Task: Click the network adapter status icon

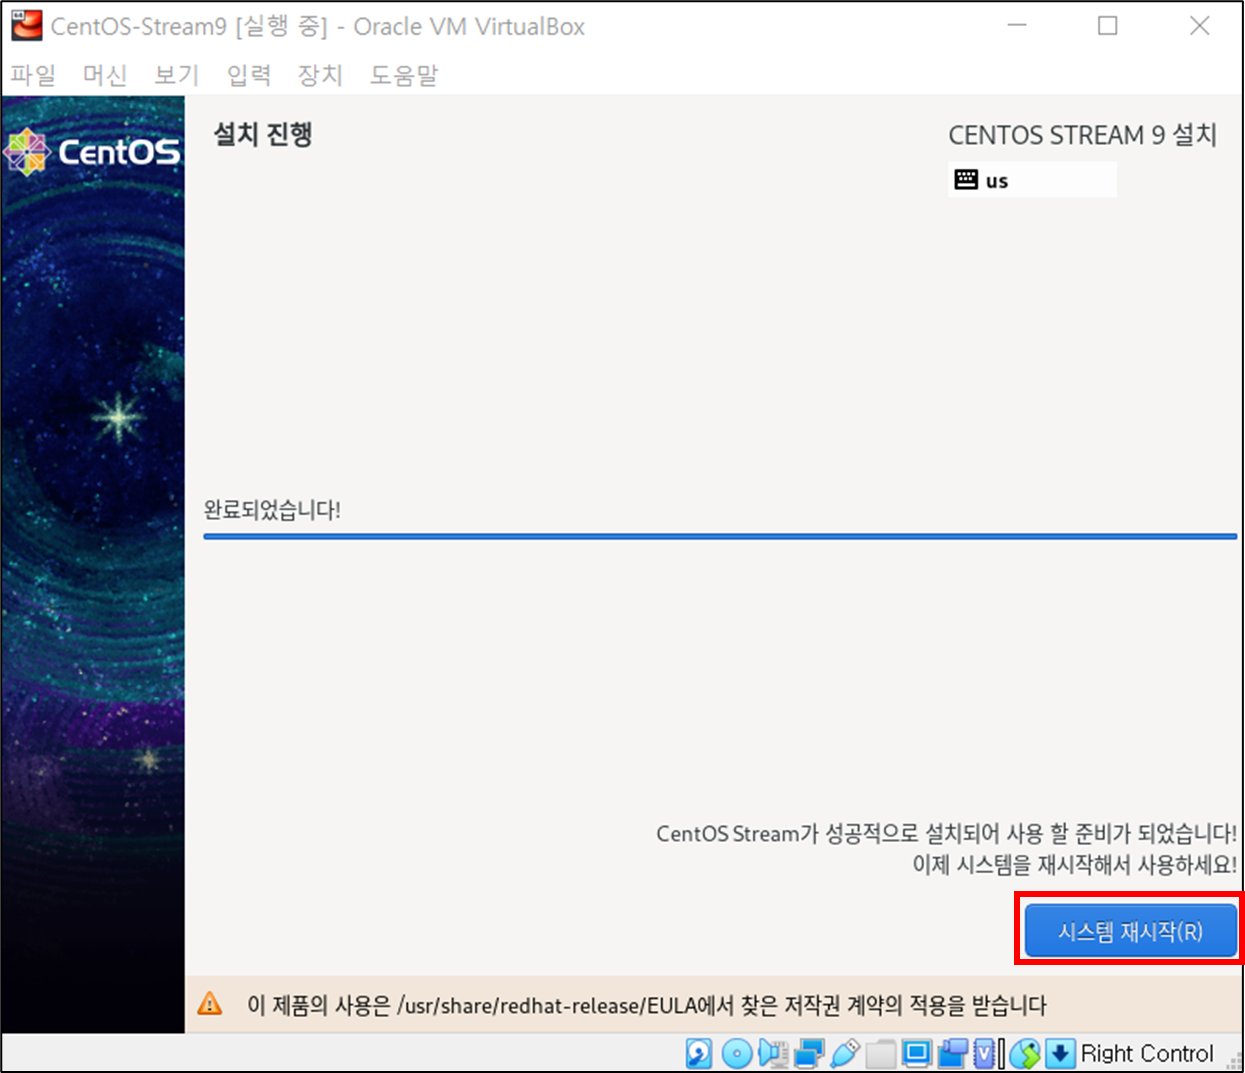Action: tap(809, 1053)
